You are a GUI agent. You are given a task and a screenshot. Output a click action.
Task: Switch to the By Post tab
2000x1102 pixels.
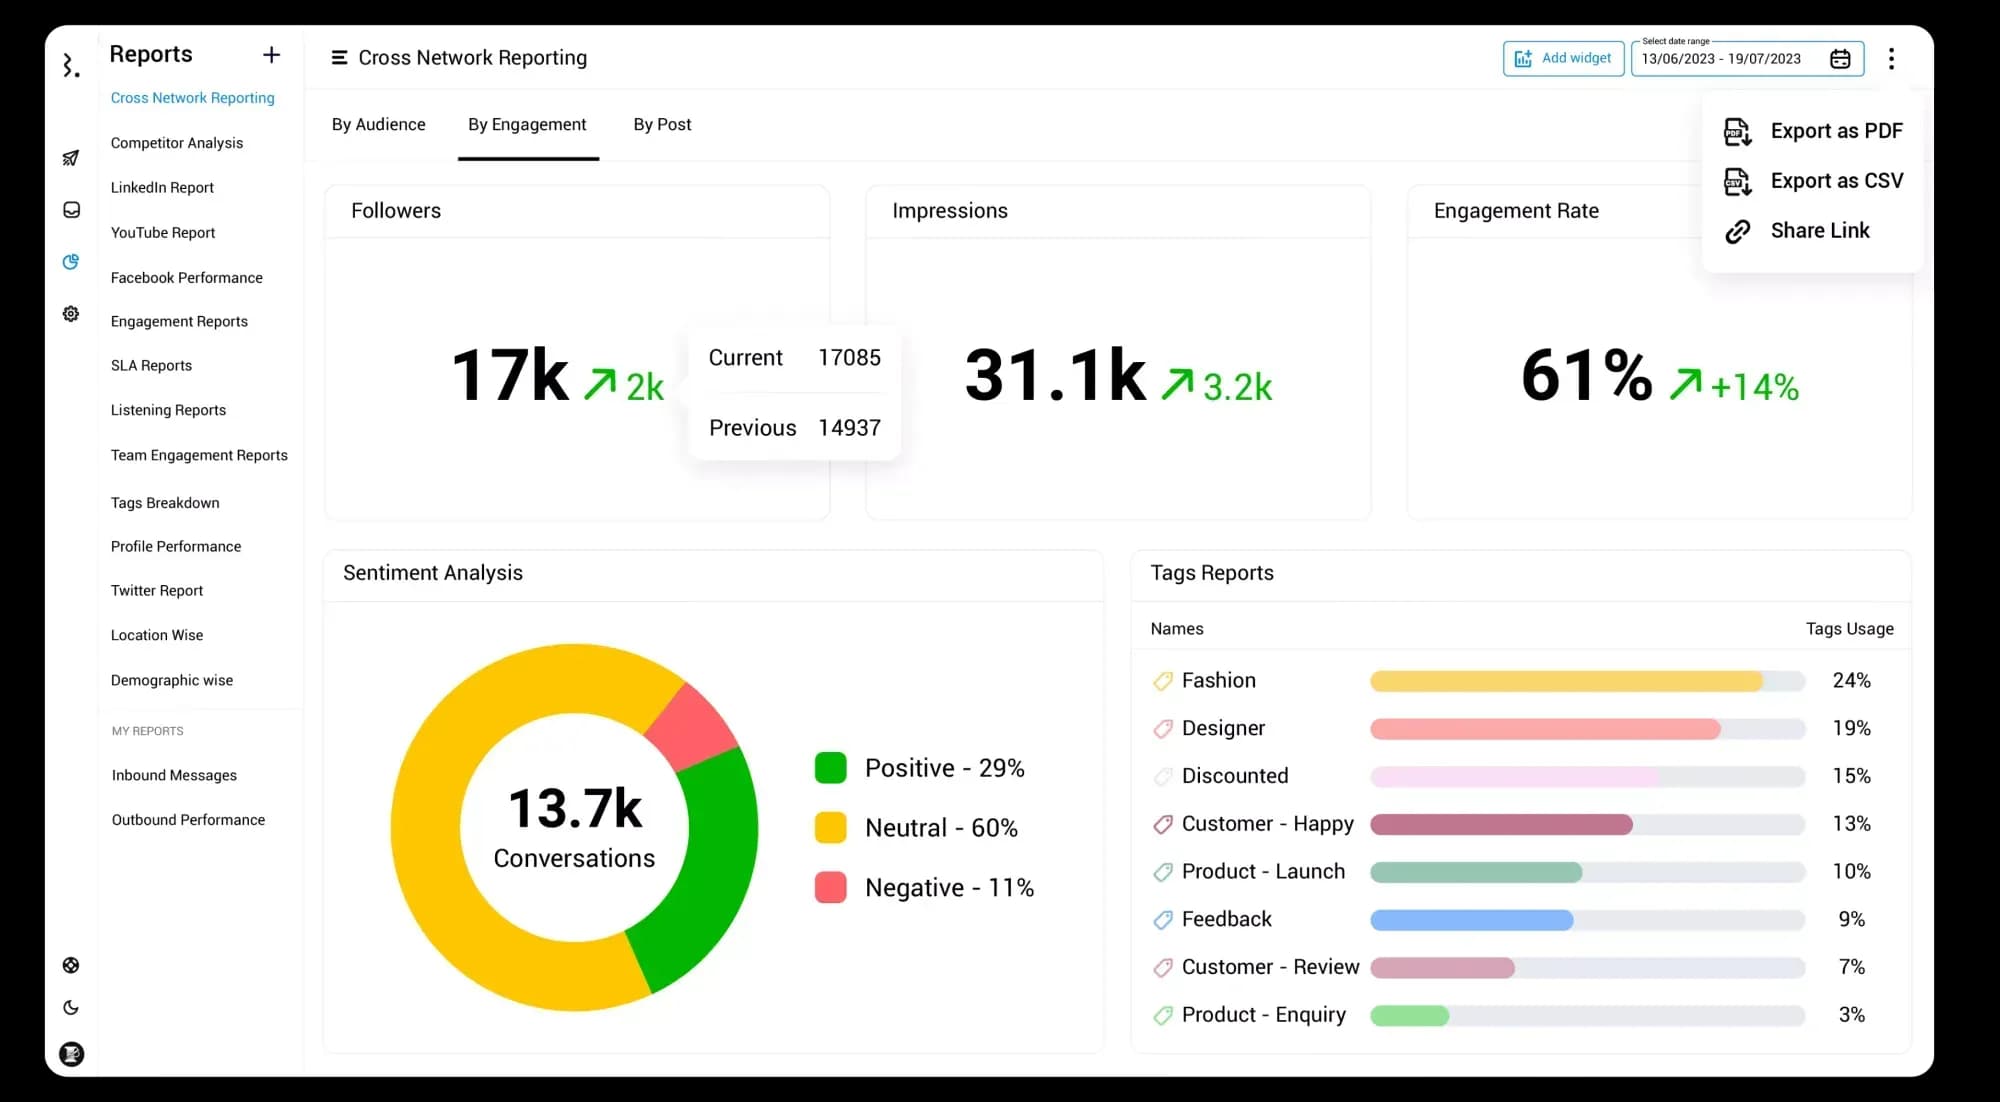pyautogui.click(x=662, y=125)
